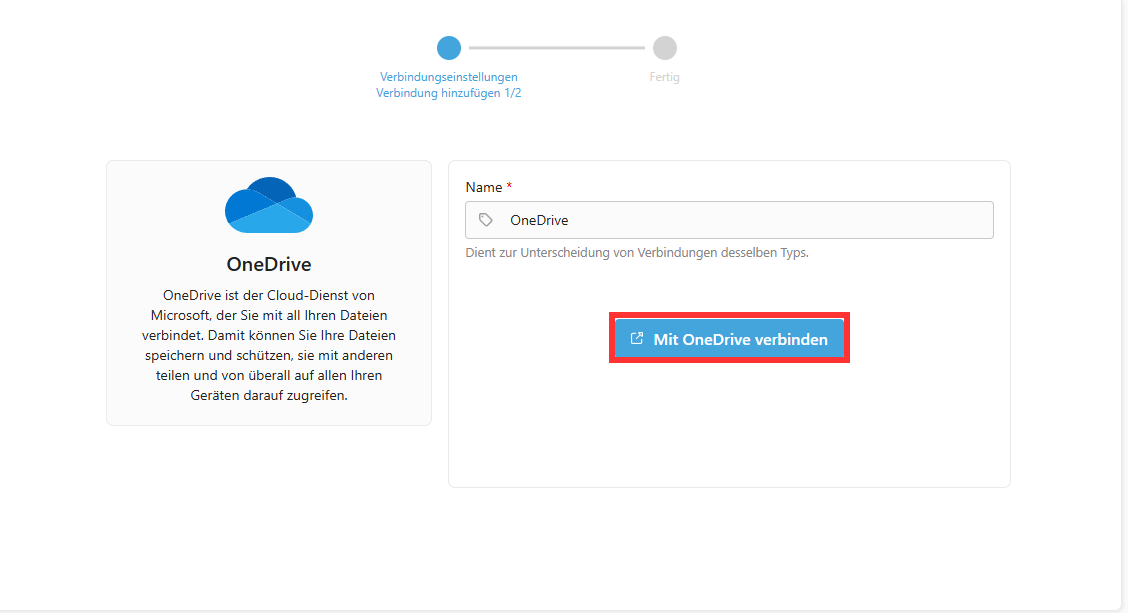Click the tag icon in the Name field
The width and height of the screenshot is (1128, 613).
(x=486, y=220)
